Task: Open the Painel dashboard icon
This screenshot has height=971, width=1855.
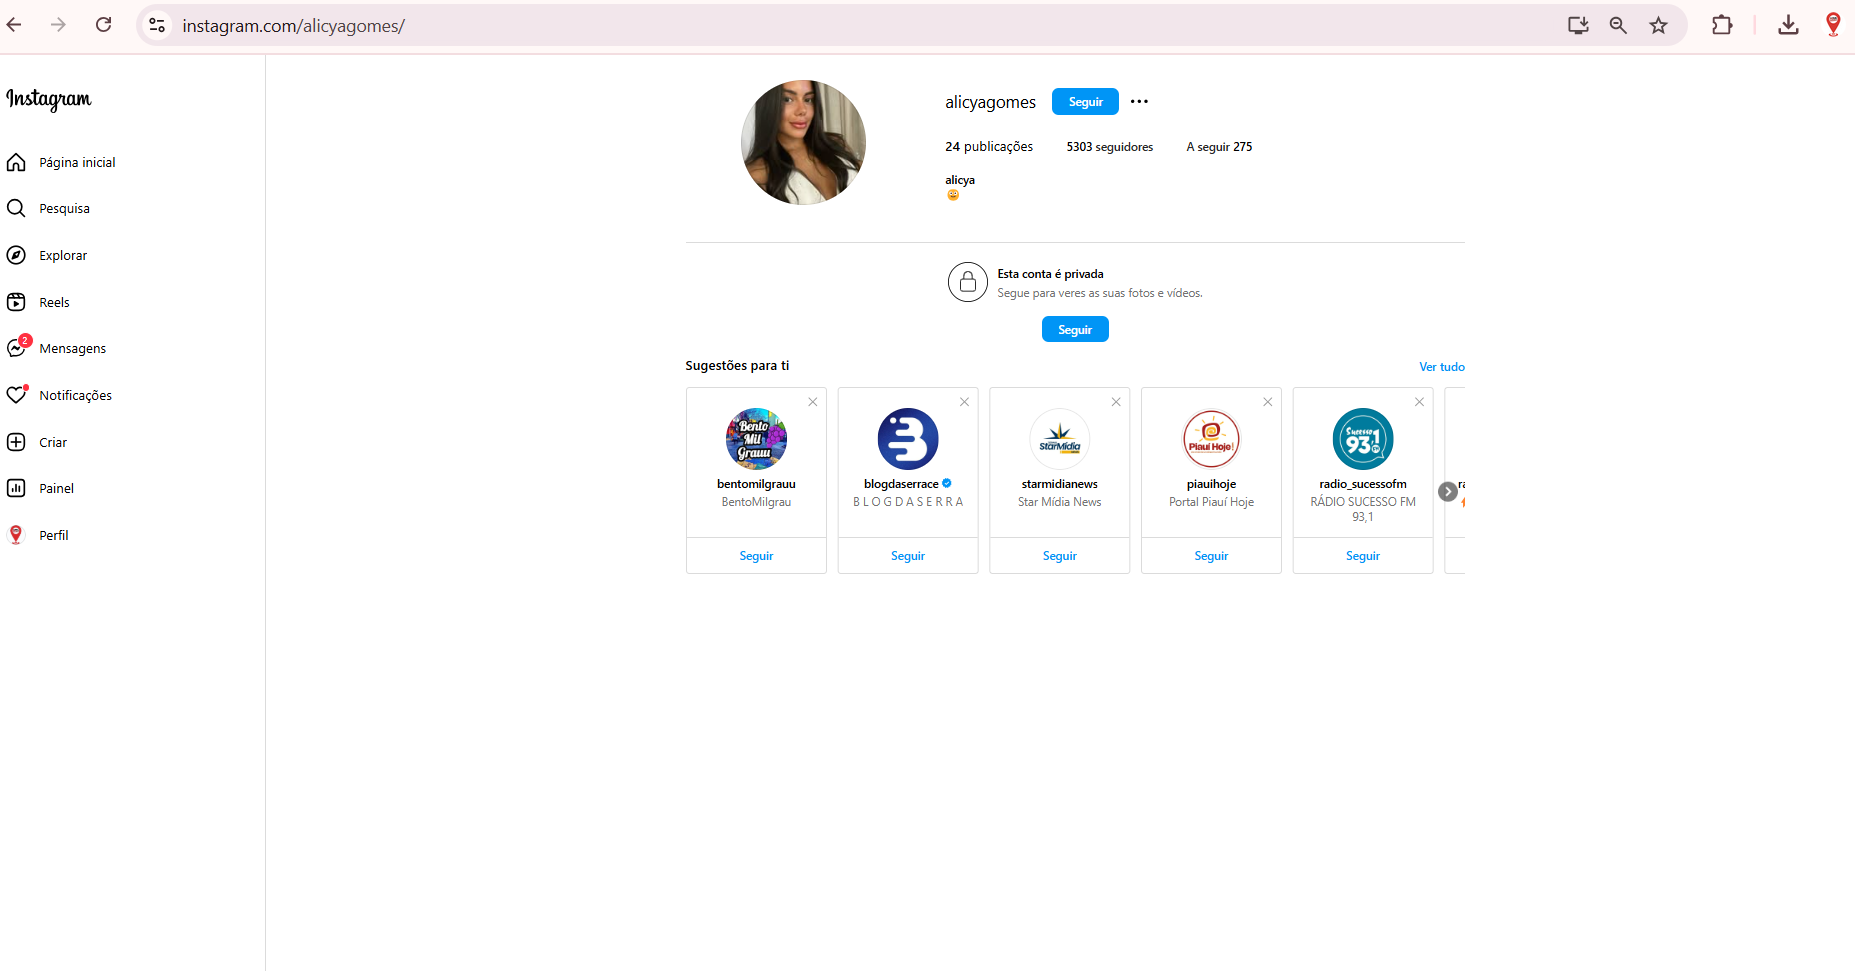Action: (16, 488)
